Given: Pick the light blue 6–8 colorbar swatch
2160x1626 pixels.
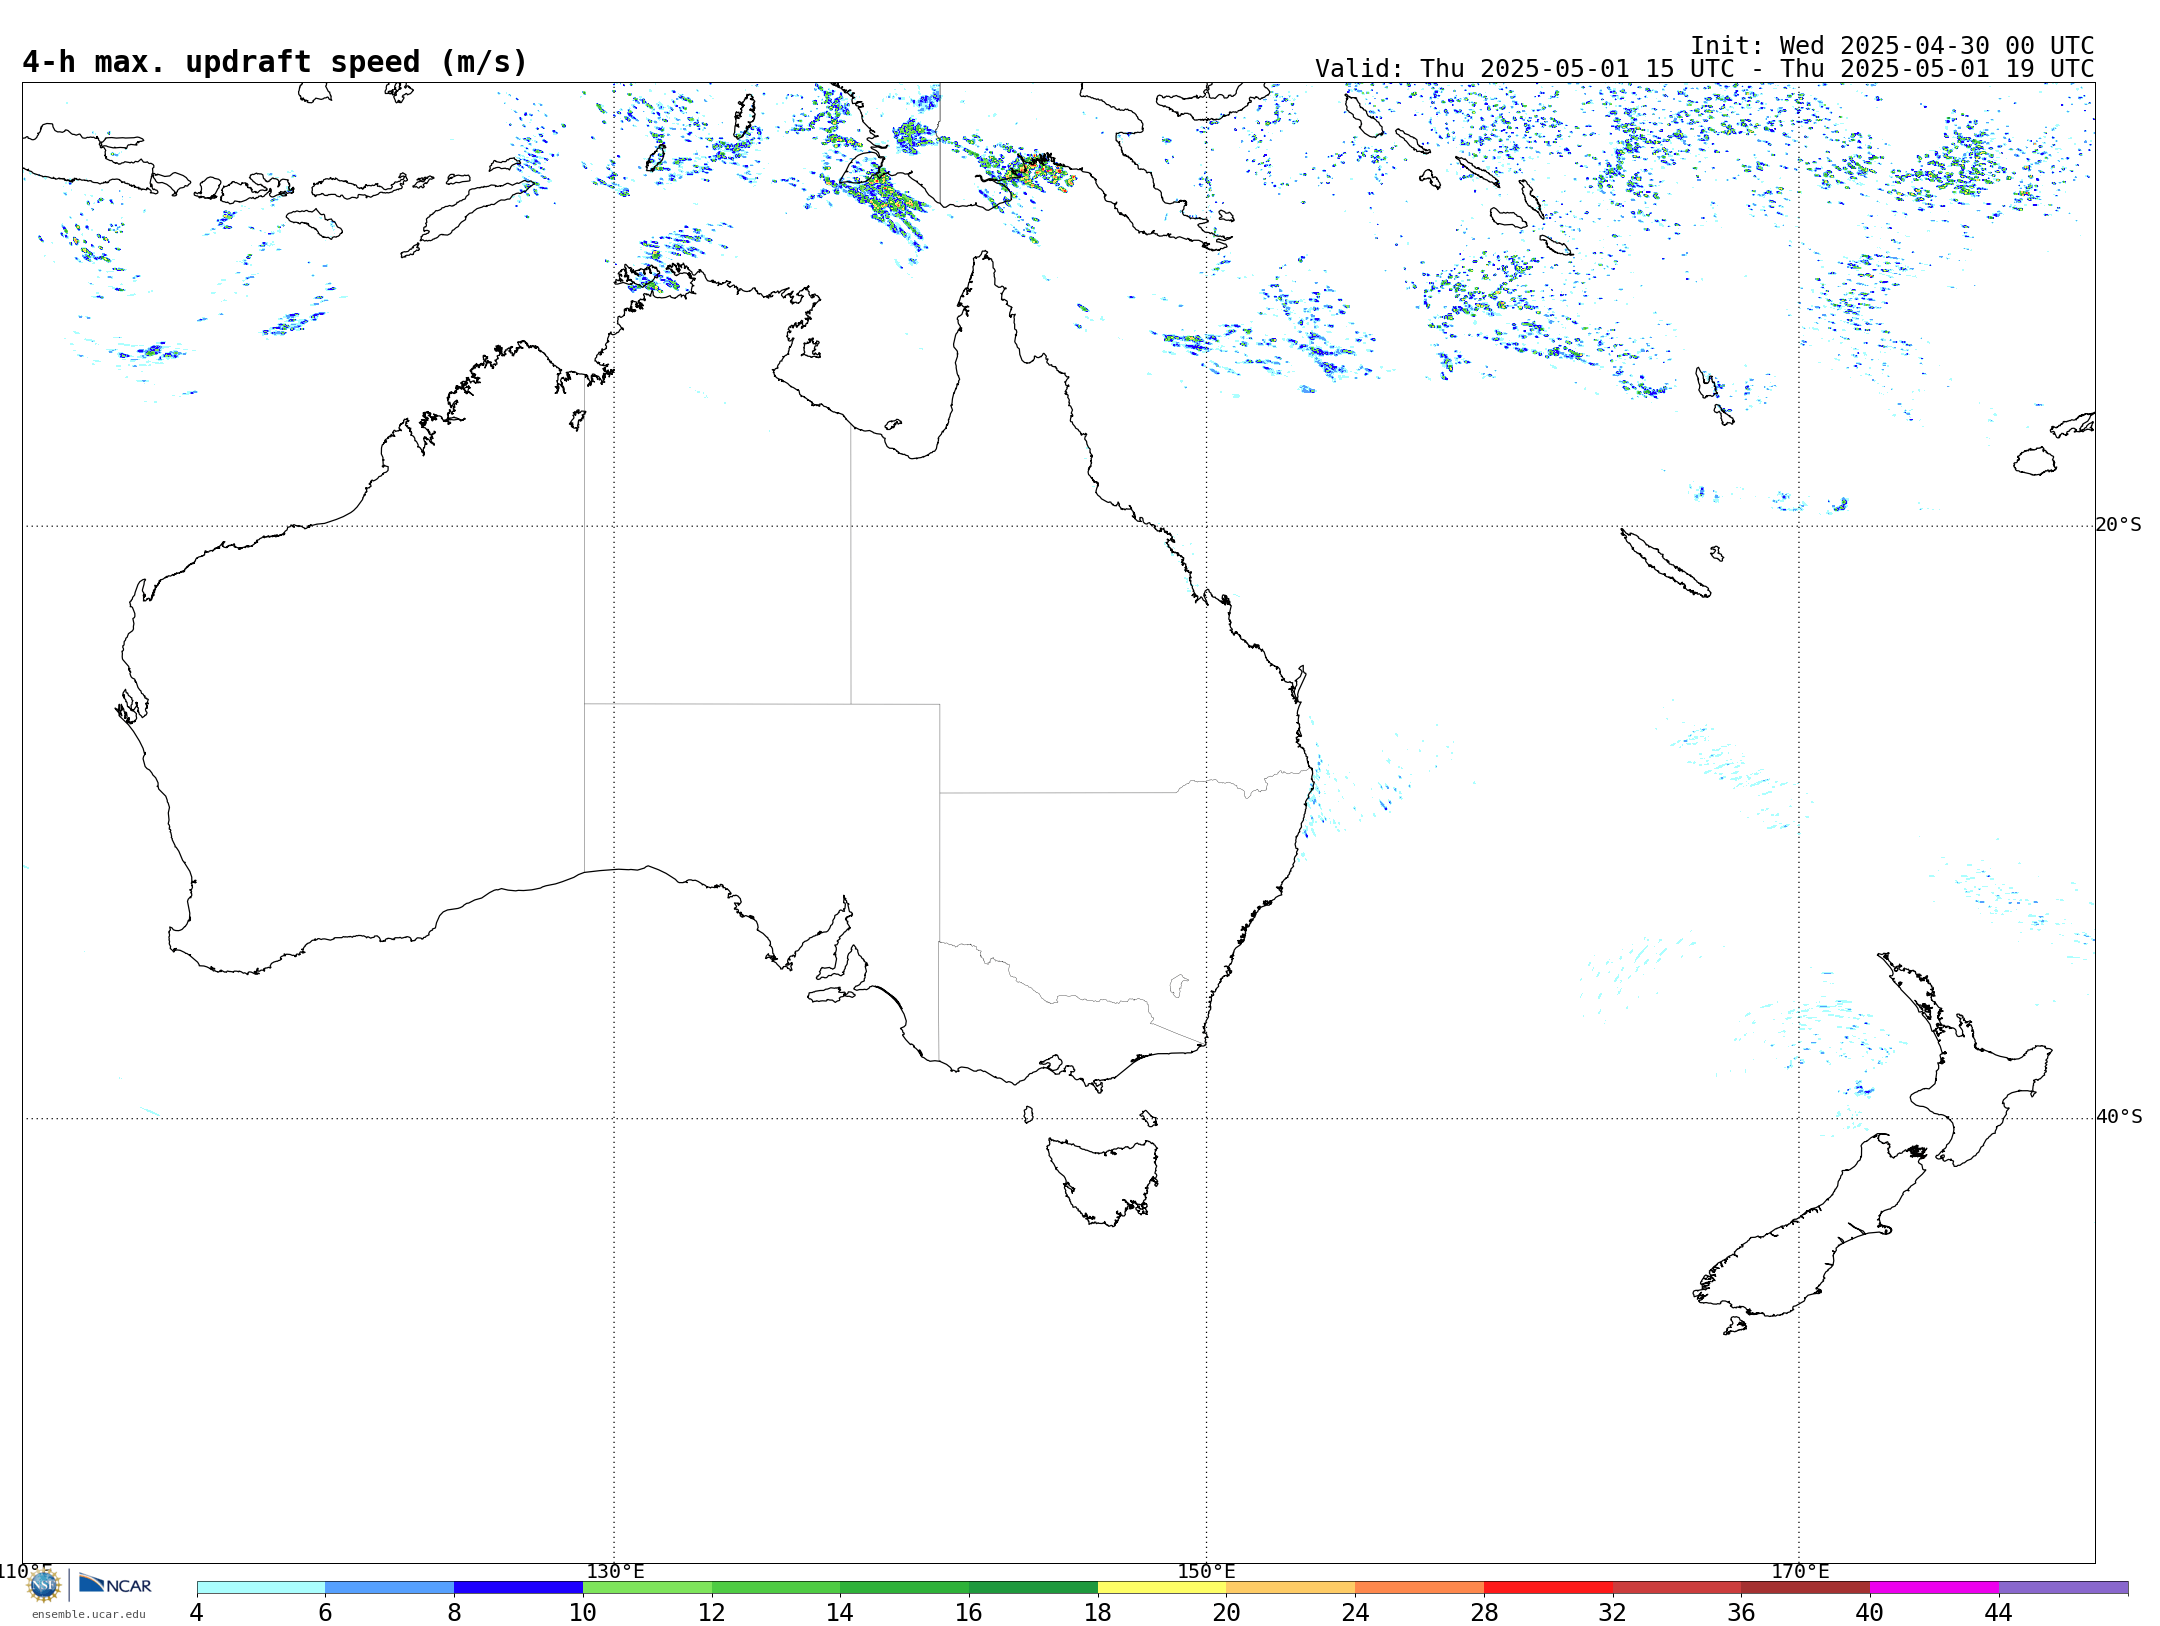Looking at the screenshot, I should (390, 1587).
